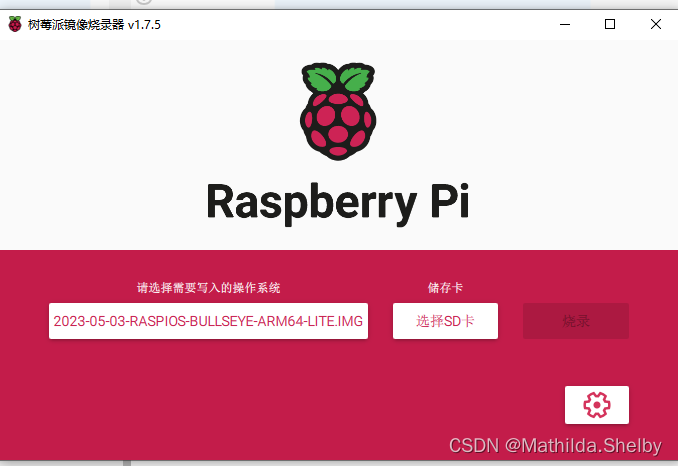This screenshot has height=466, width=678.
Task: Click the 选择SD卡 button
Action: 445,321
